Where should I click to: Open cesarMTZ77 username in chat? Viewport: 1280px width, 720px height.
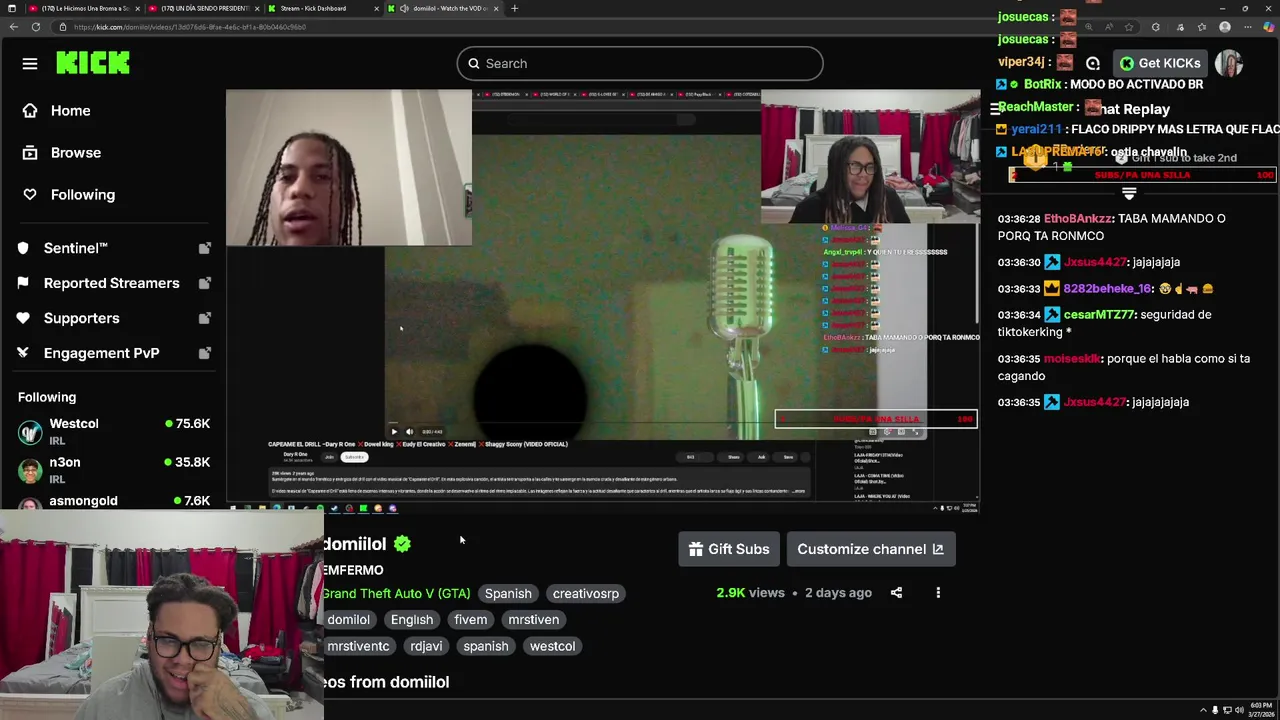coord(1099,315)
